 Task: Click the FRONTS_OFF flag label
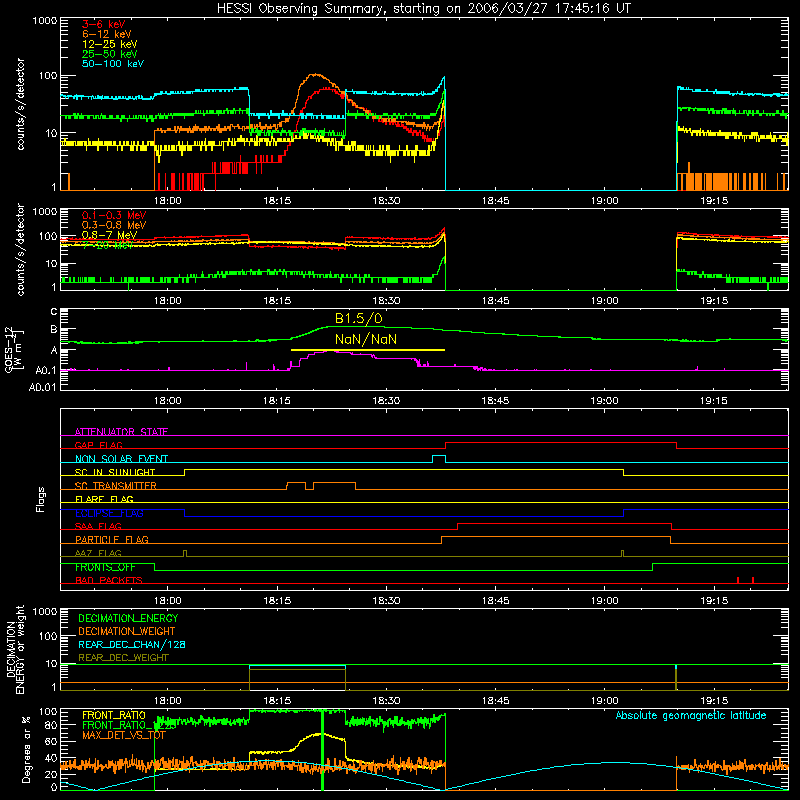click(x=105, y=567)
